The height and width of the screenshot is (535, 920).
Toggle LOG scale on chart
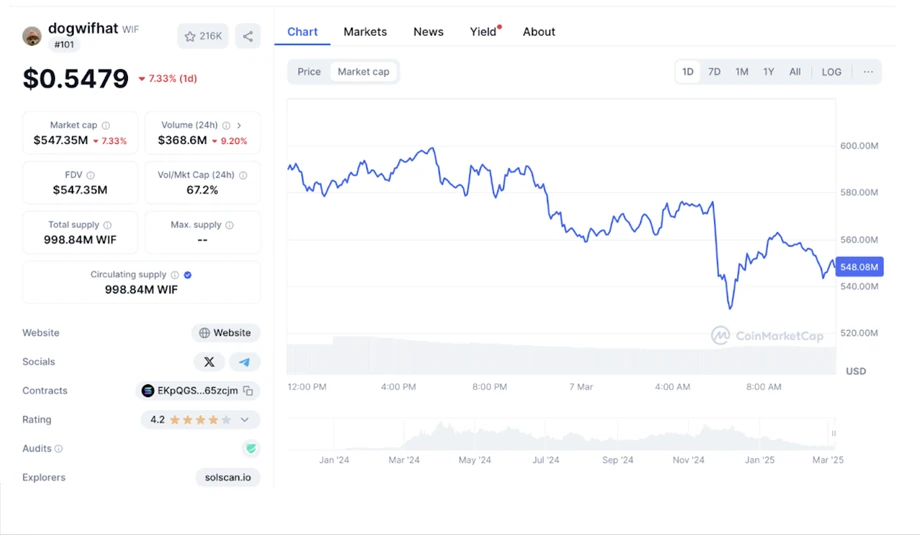point(831,72)
